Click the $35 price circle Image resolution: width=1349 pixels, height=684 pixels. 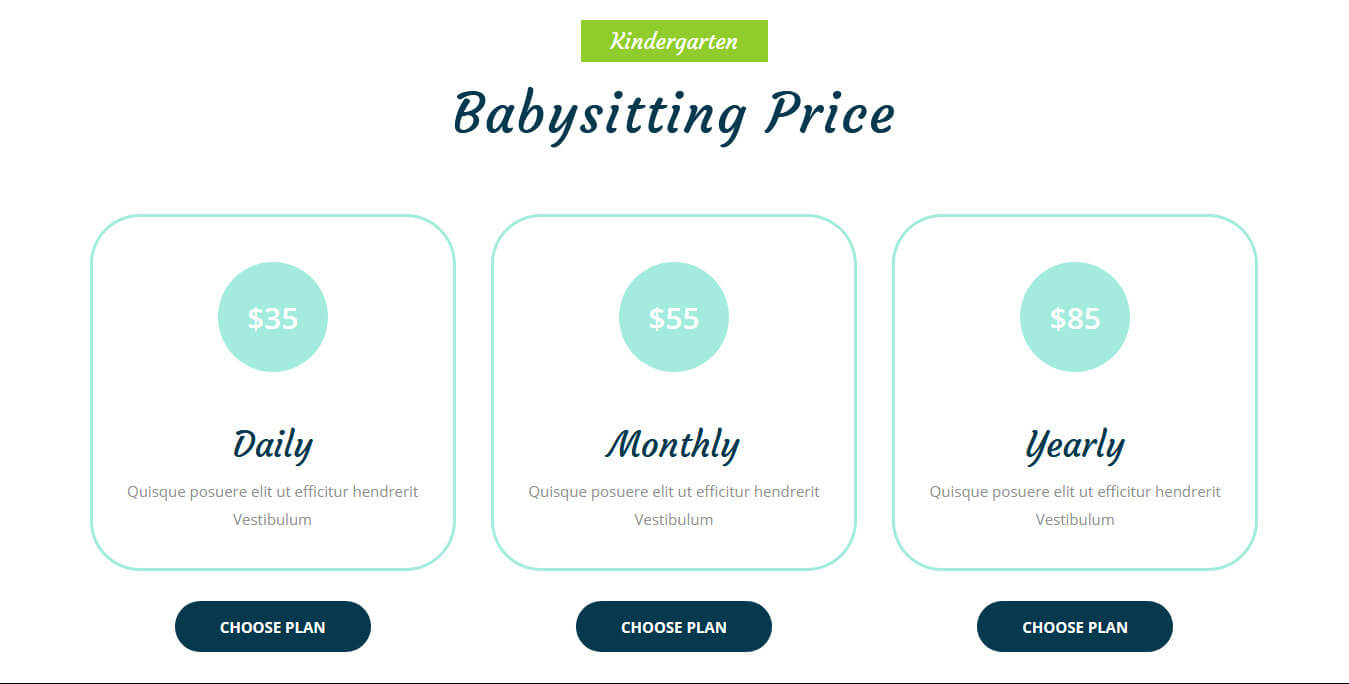(273, 317)
